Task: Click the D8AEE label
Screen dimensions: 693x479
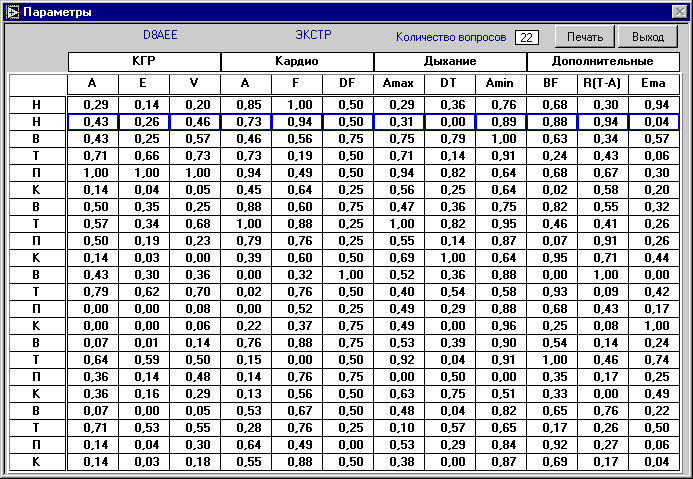Action: coord(160,35)
